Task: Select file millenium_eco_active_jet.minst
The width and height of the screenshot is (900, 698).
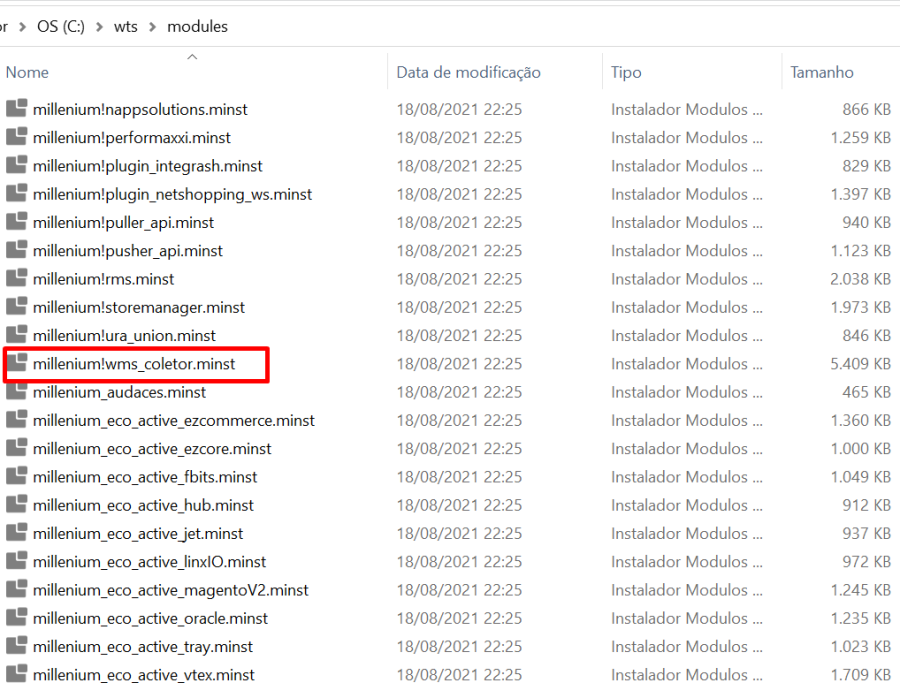Action: 138,533
